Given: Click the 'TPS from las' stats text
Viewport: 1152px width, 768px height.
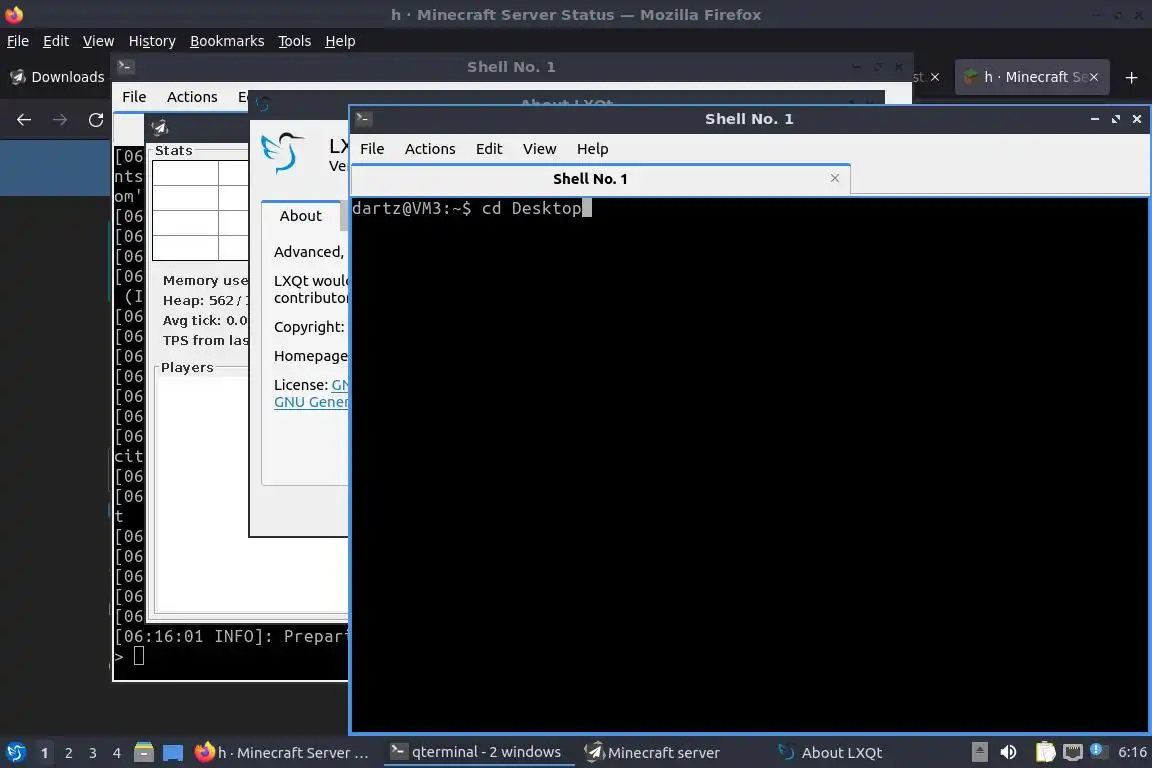Looking at the screenshot, I should [x=206, y=340].
